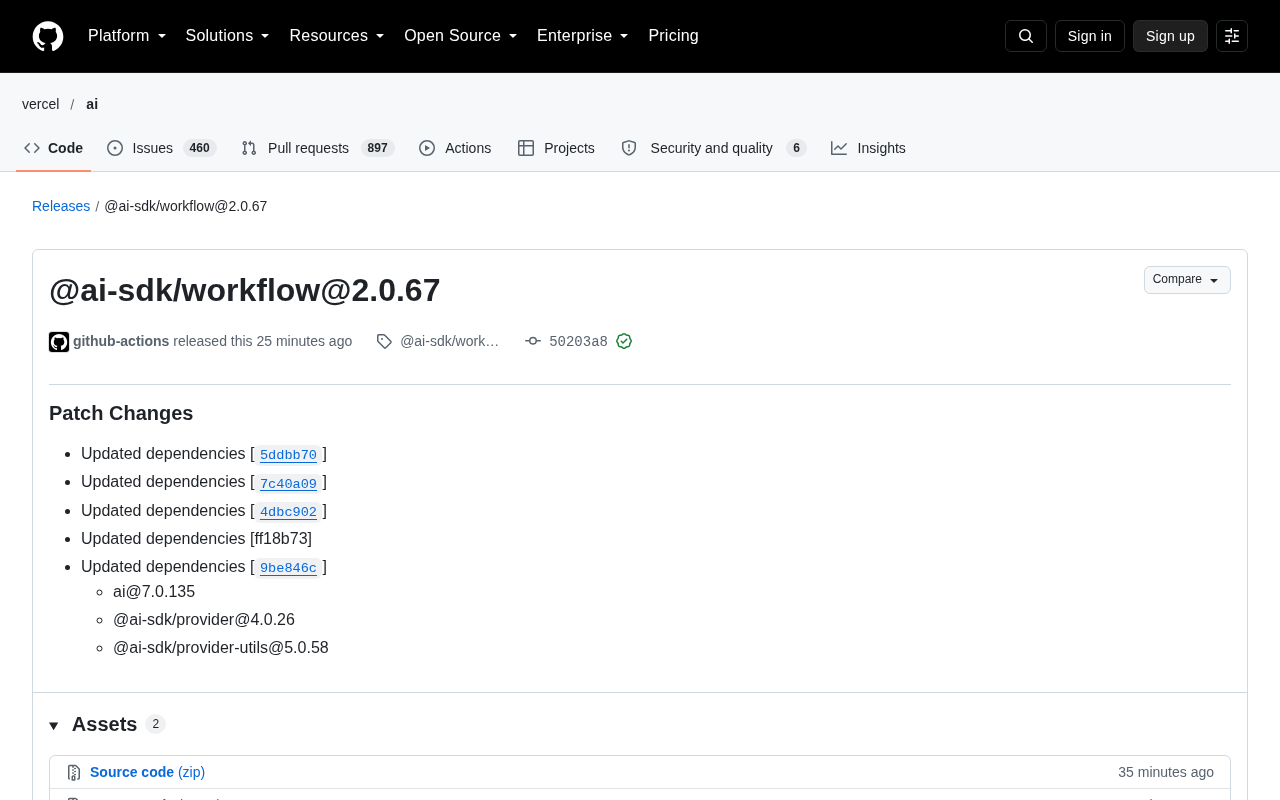Screen dimensions: 1280x800
Task: Open the @ai-sdk/work… tag link
Action: (449, 341)
